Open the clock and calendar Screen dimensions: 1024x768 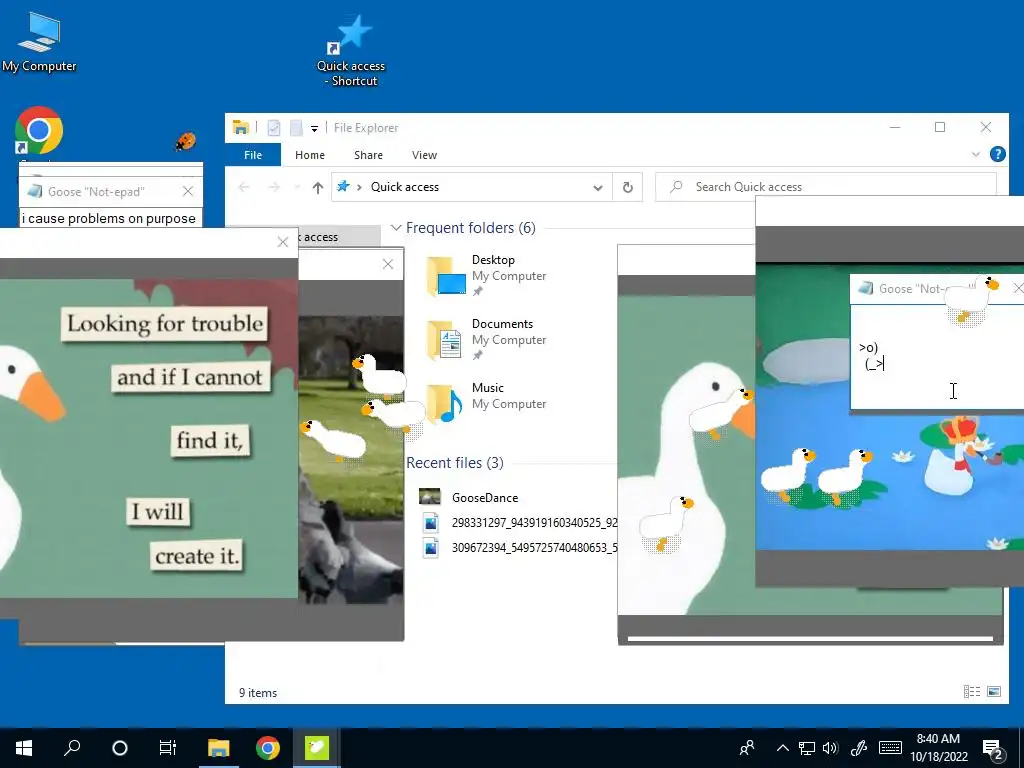[x=938, y=748]
